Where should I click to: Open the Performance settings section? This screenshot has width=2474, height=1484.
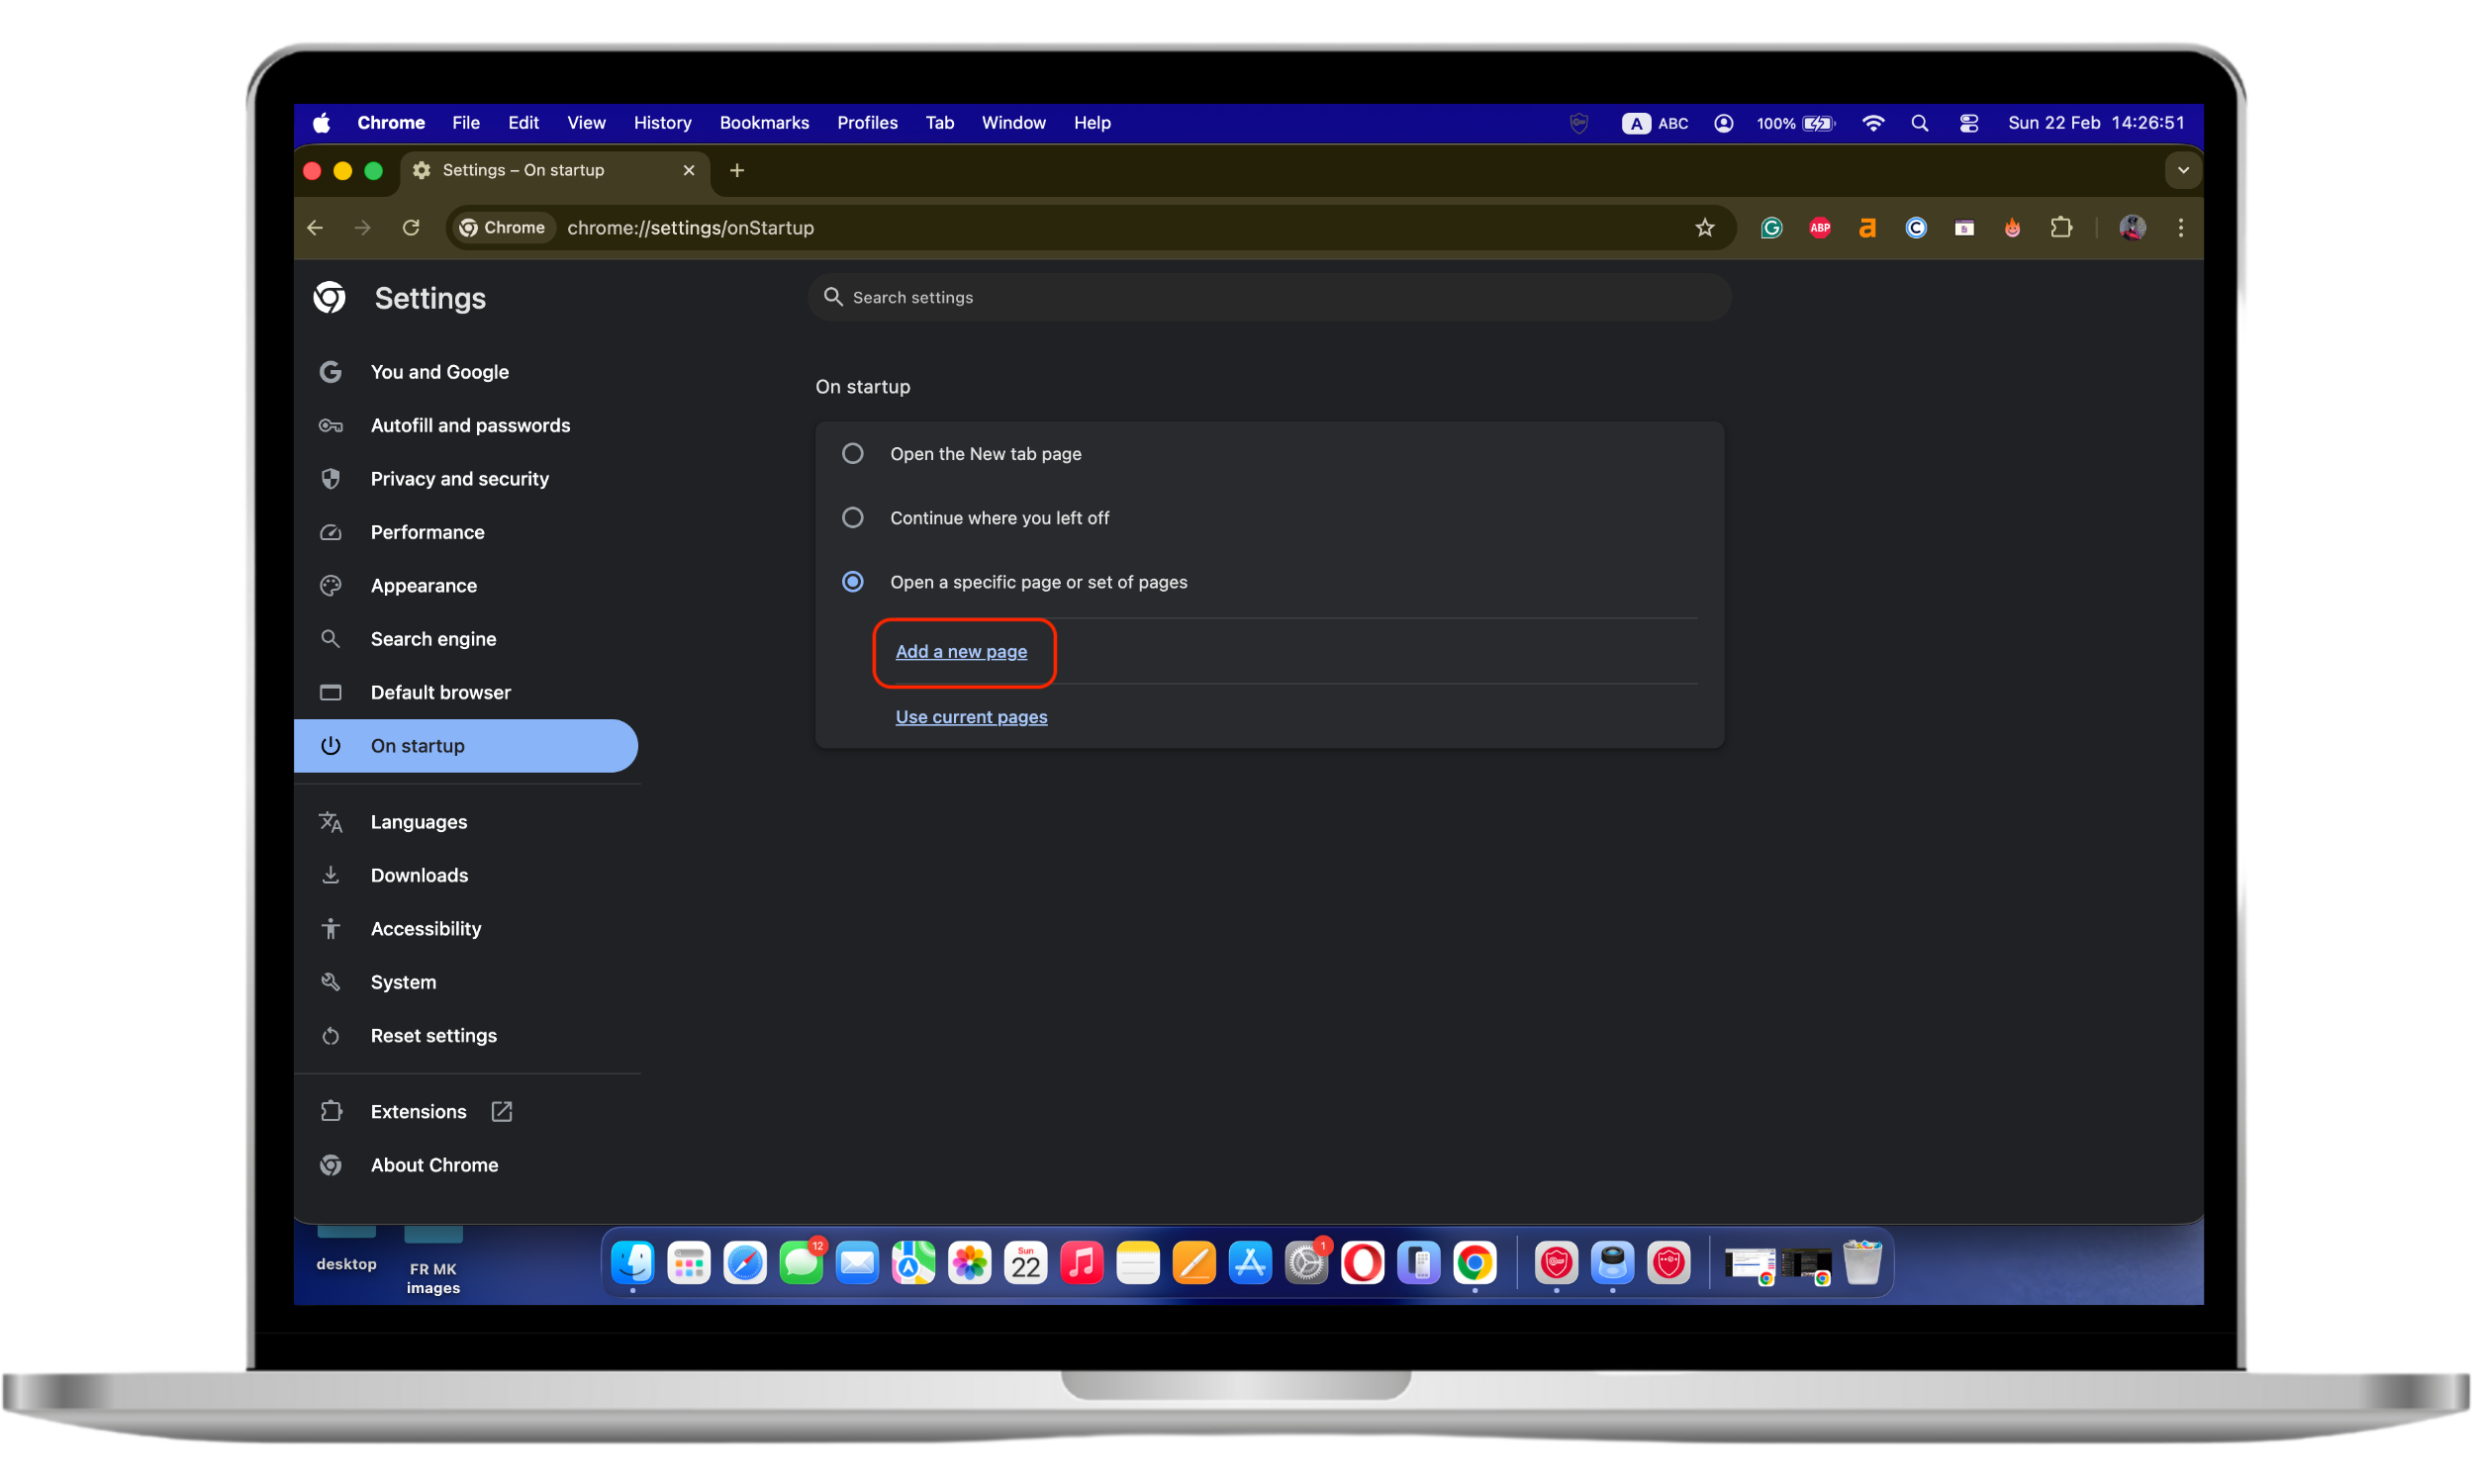tap(427, 531)
